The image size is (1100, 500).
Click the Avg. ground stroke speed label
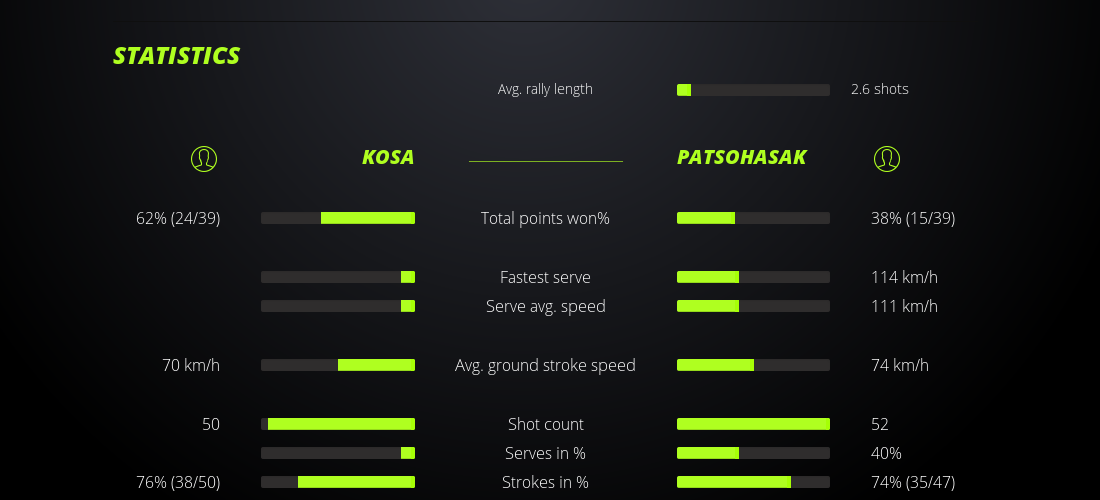click(x=545, y=365)
